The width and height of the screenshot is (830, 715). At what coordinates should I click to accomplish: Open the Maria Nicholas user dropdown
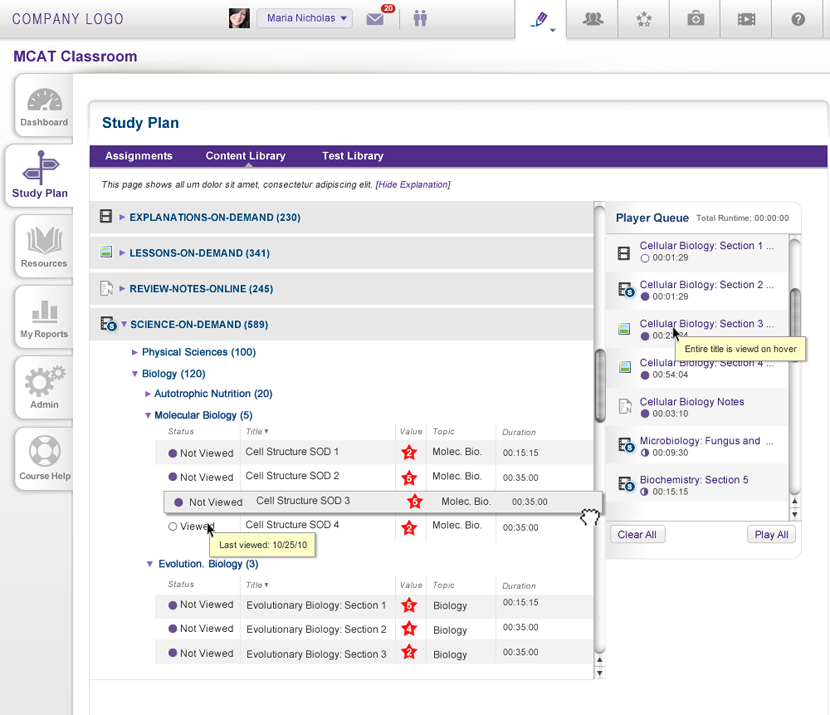click(x=305, y=18)
